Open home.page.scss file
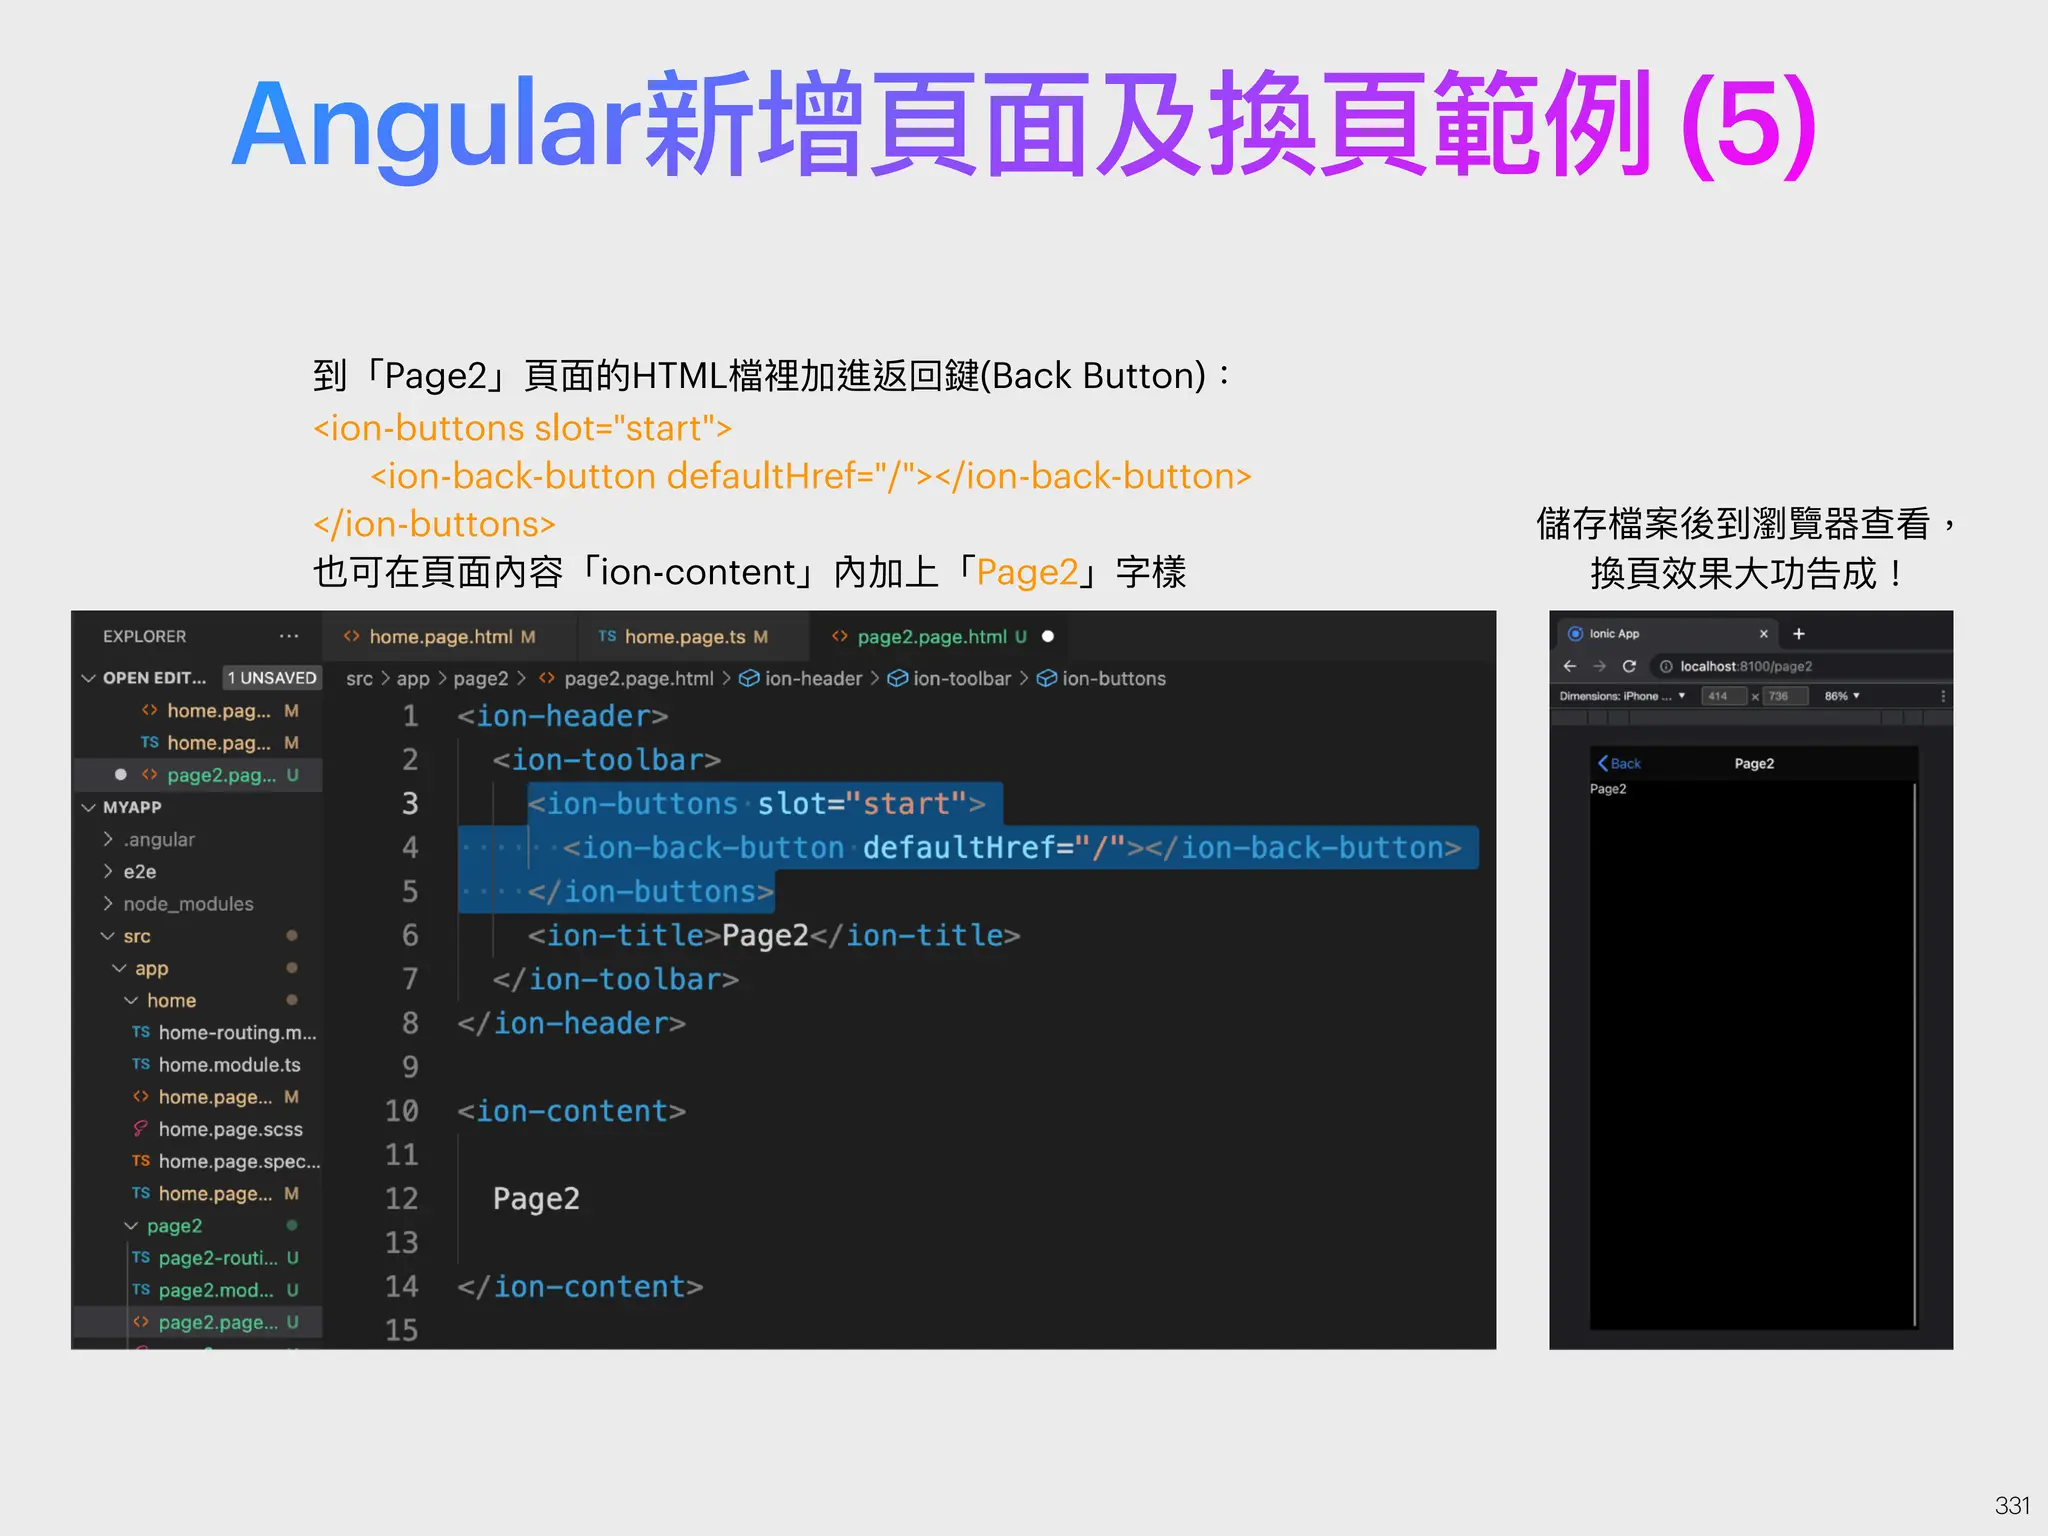The image size is (2048, 1536). tap(217, 1129)
